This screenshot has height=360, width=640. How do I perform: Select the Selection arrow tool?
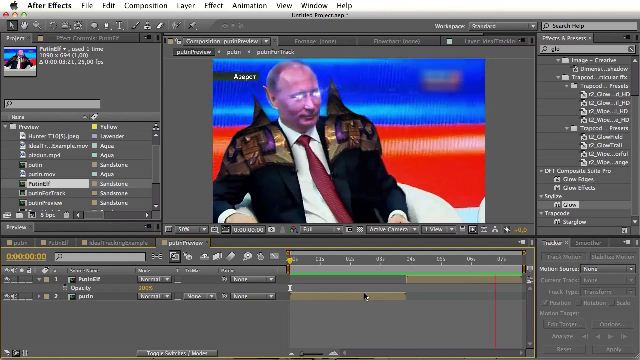tap(12, 26)
